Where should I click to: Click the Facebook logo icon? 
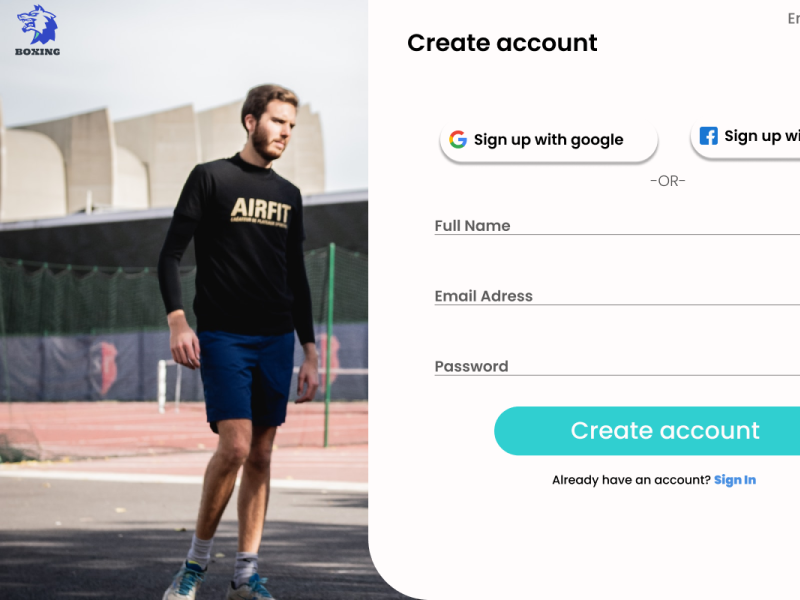[x=708, y=136]
